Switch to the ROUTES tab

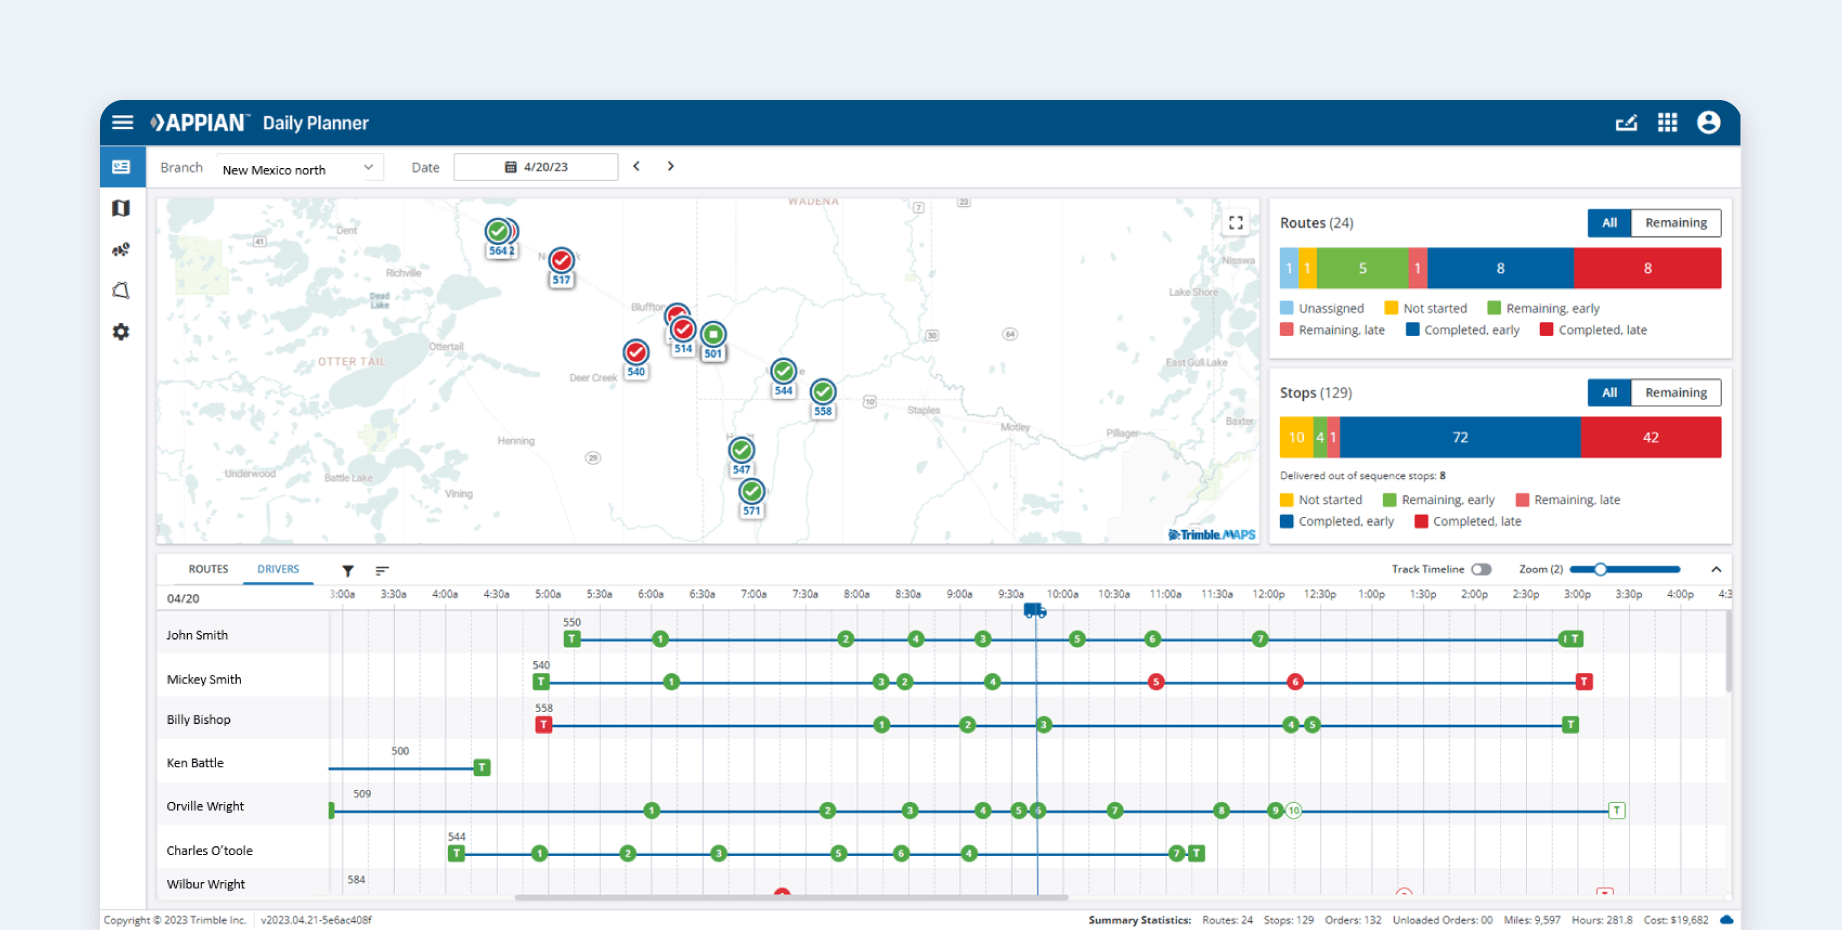208,569
